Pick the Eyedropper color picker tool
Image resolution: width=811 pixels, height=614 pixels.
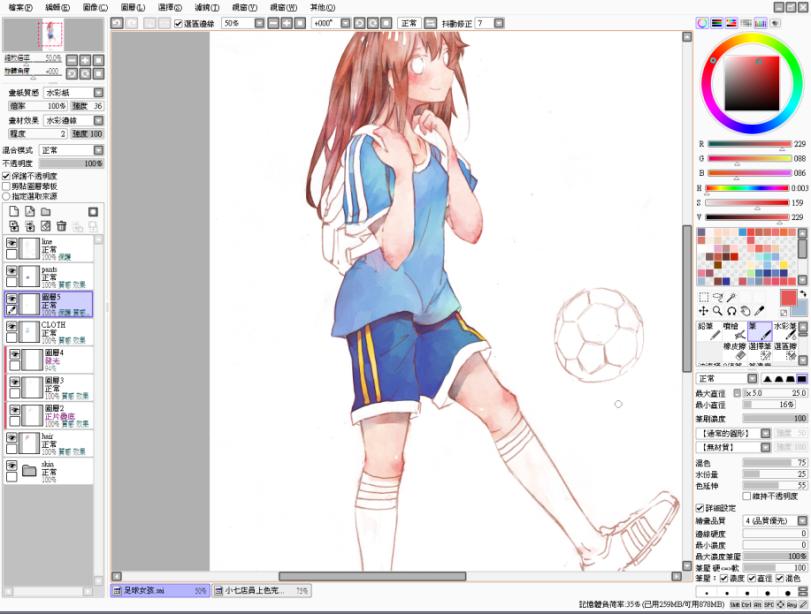tap(759, 311)
